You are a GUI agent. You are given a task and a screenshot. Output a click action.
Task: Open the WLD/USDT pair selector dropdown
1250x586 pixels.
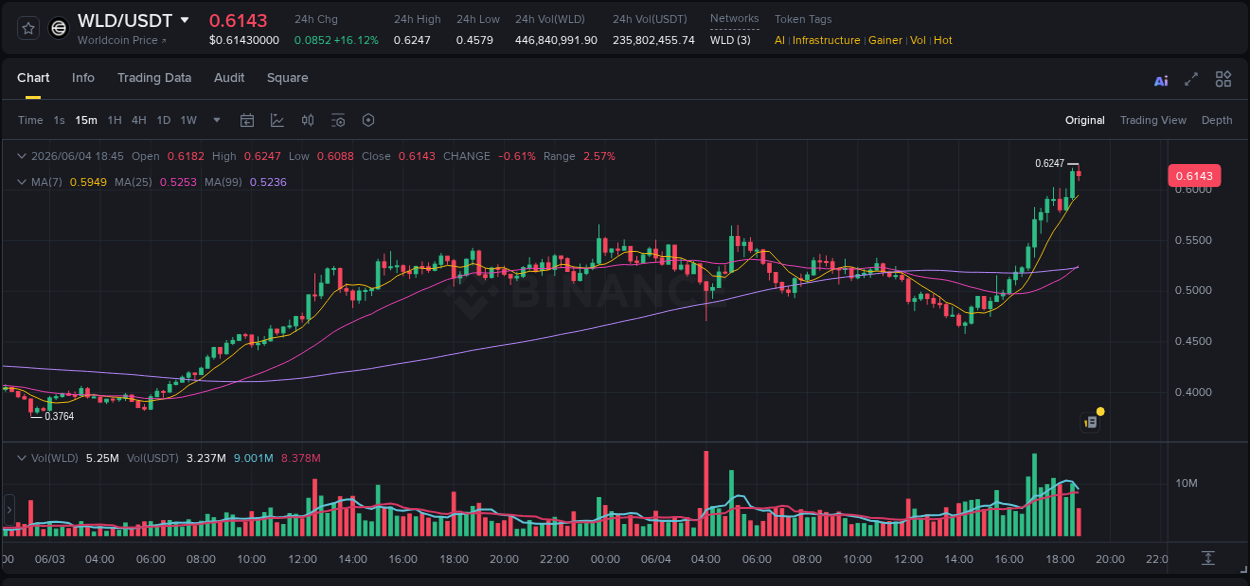(x=184, y=20)
